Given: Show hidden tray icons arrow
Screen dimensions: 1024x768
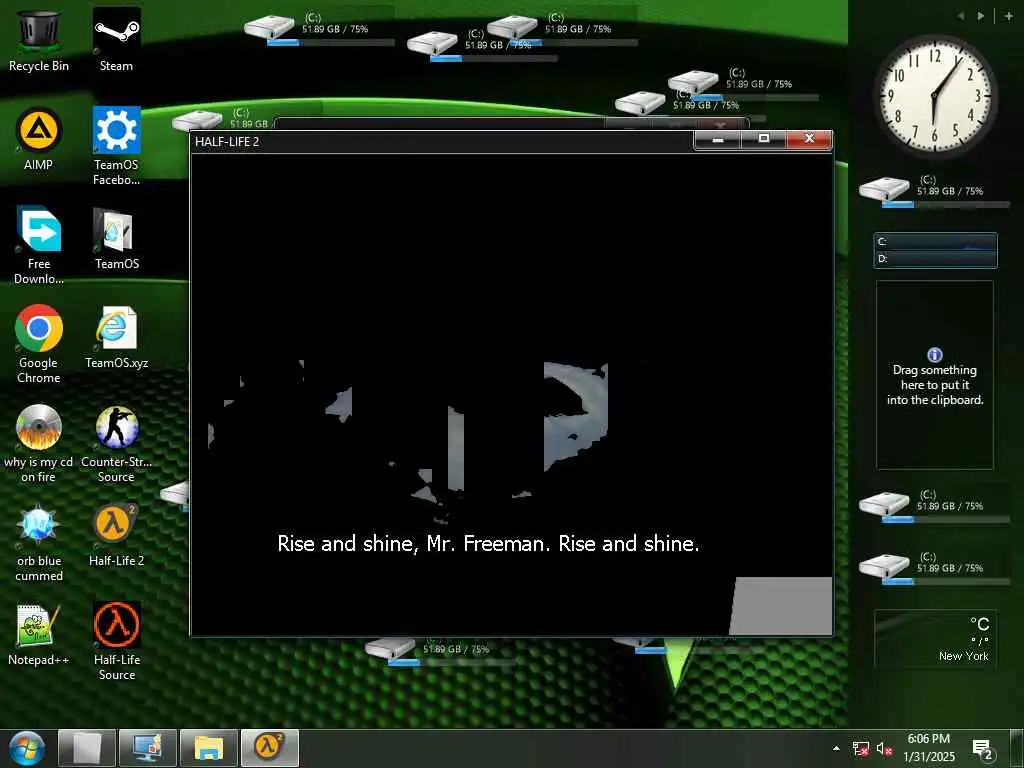Looking at the screenshot, I should point(836,748).
